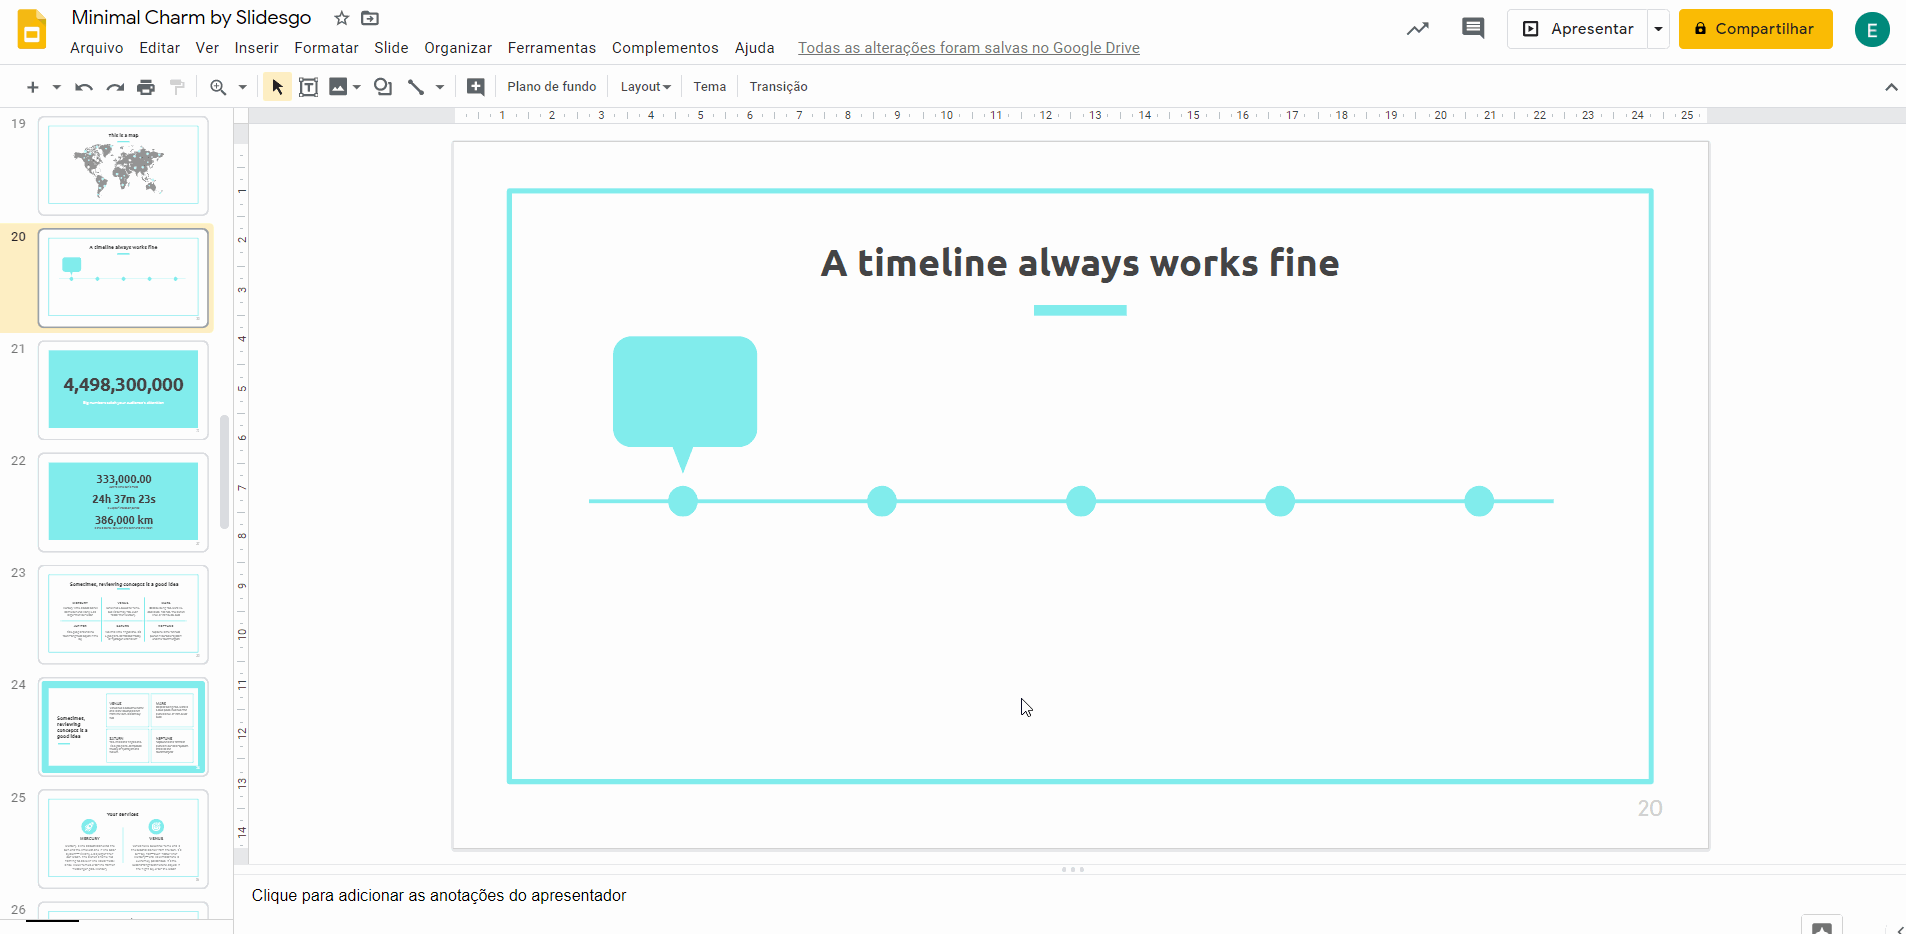The width and height of the screenshot is (1906, 934).
Task: Click the Transição button
Action: click(779, 87)
